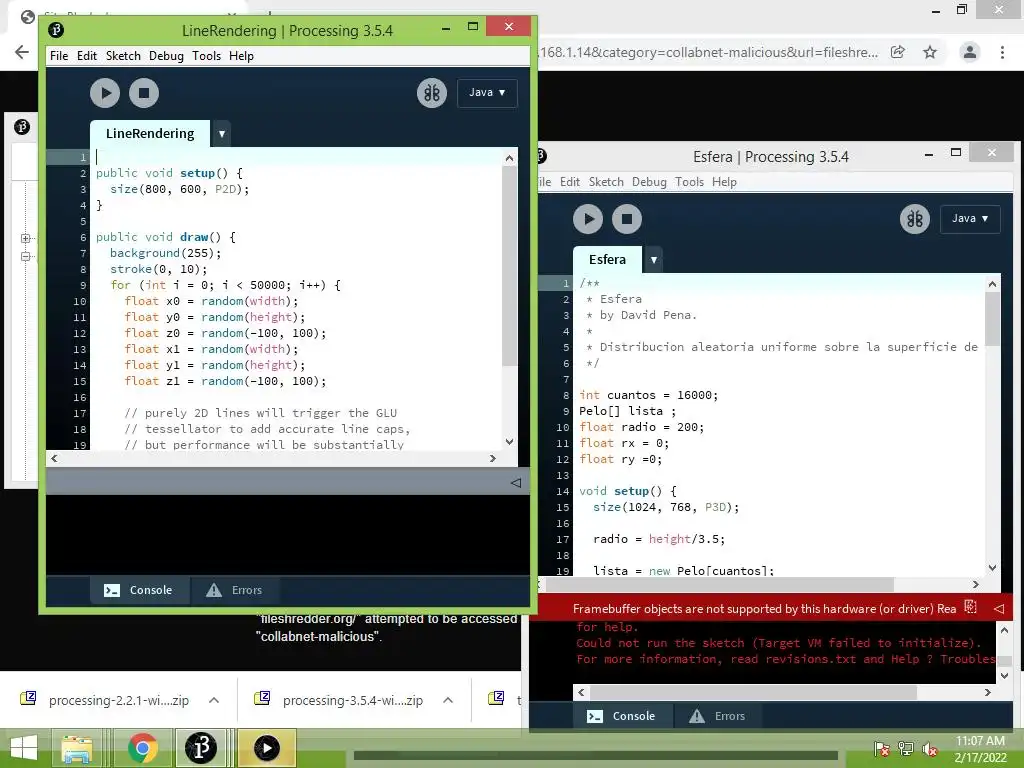The image size is (1024, 768).
Task: Open Sketch menu in Esfera window
Action: pos(606,182)
